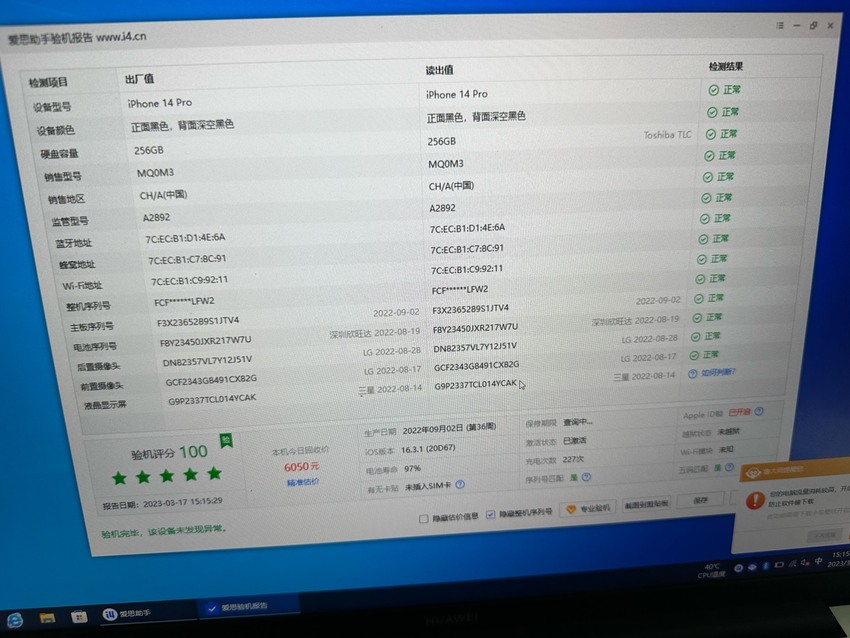Click the 已开启 Apple ID lock status
The height and width of the screenshot is (638, 850).
tap(739, 413)
